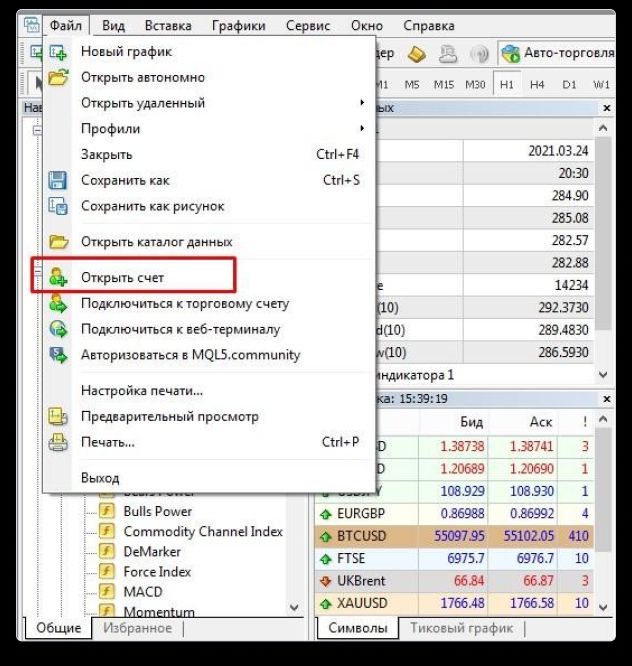Select the M15 timeframe
The width and height of the screenshot is (632, 666).
(443, 85)
